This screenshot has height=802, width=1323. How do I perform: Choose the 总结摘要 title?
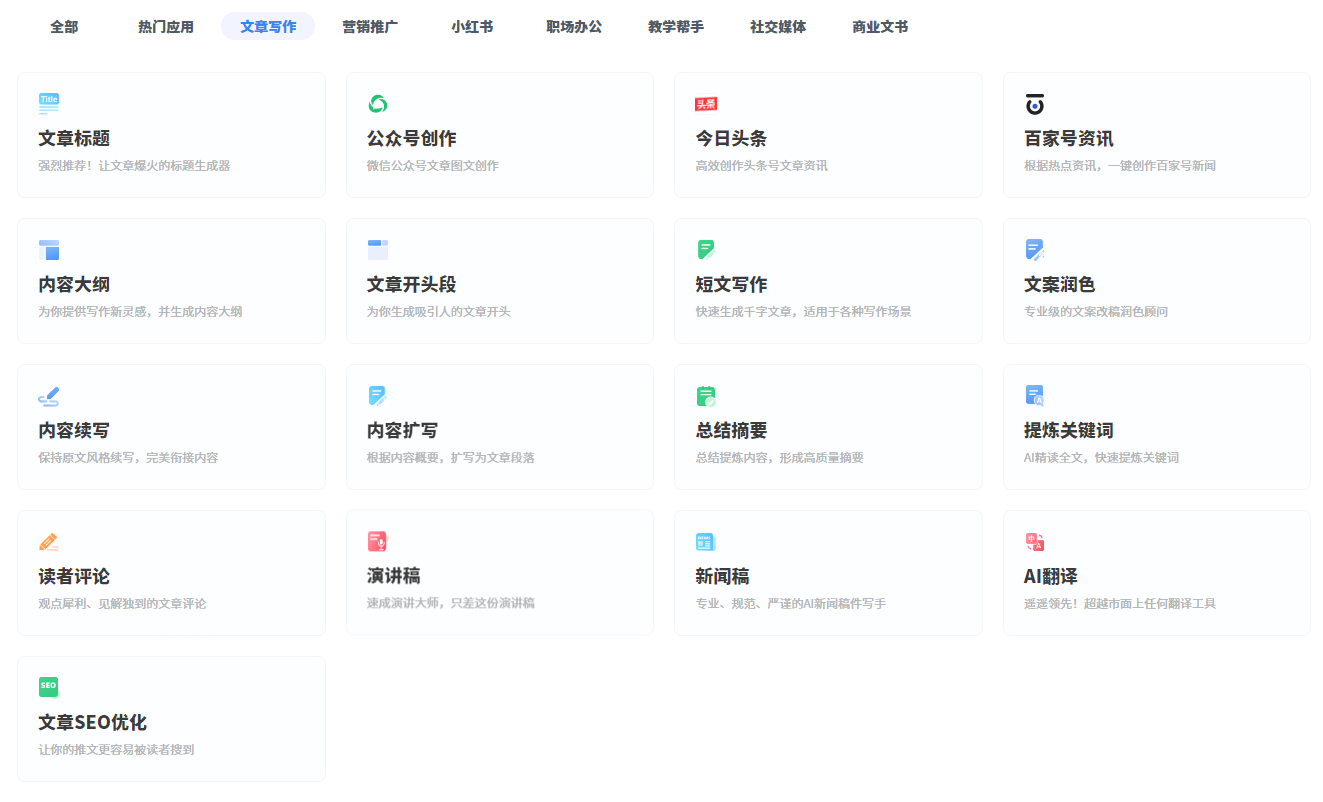click(x=731, y=431)
